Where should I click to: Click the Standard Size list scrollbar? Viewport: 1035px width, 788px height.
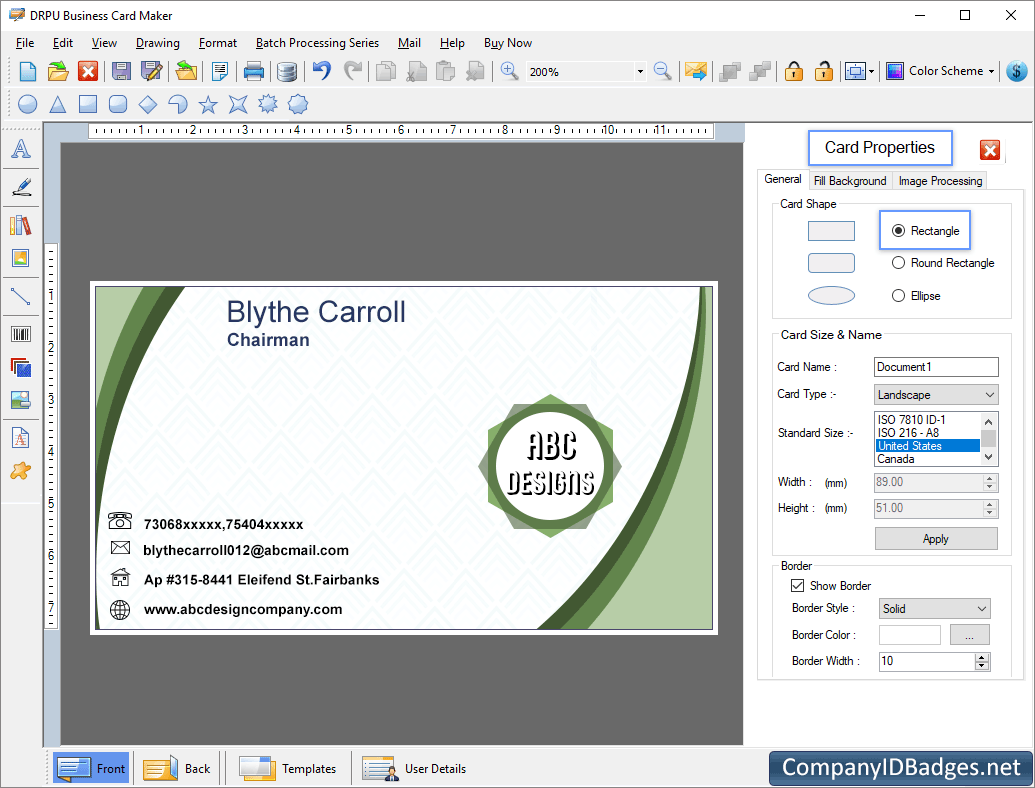click(x=988, y=439)
